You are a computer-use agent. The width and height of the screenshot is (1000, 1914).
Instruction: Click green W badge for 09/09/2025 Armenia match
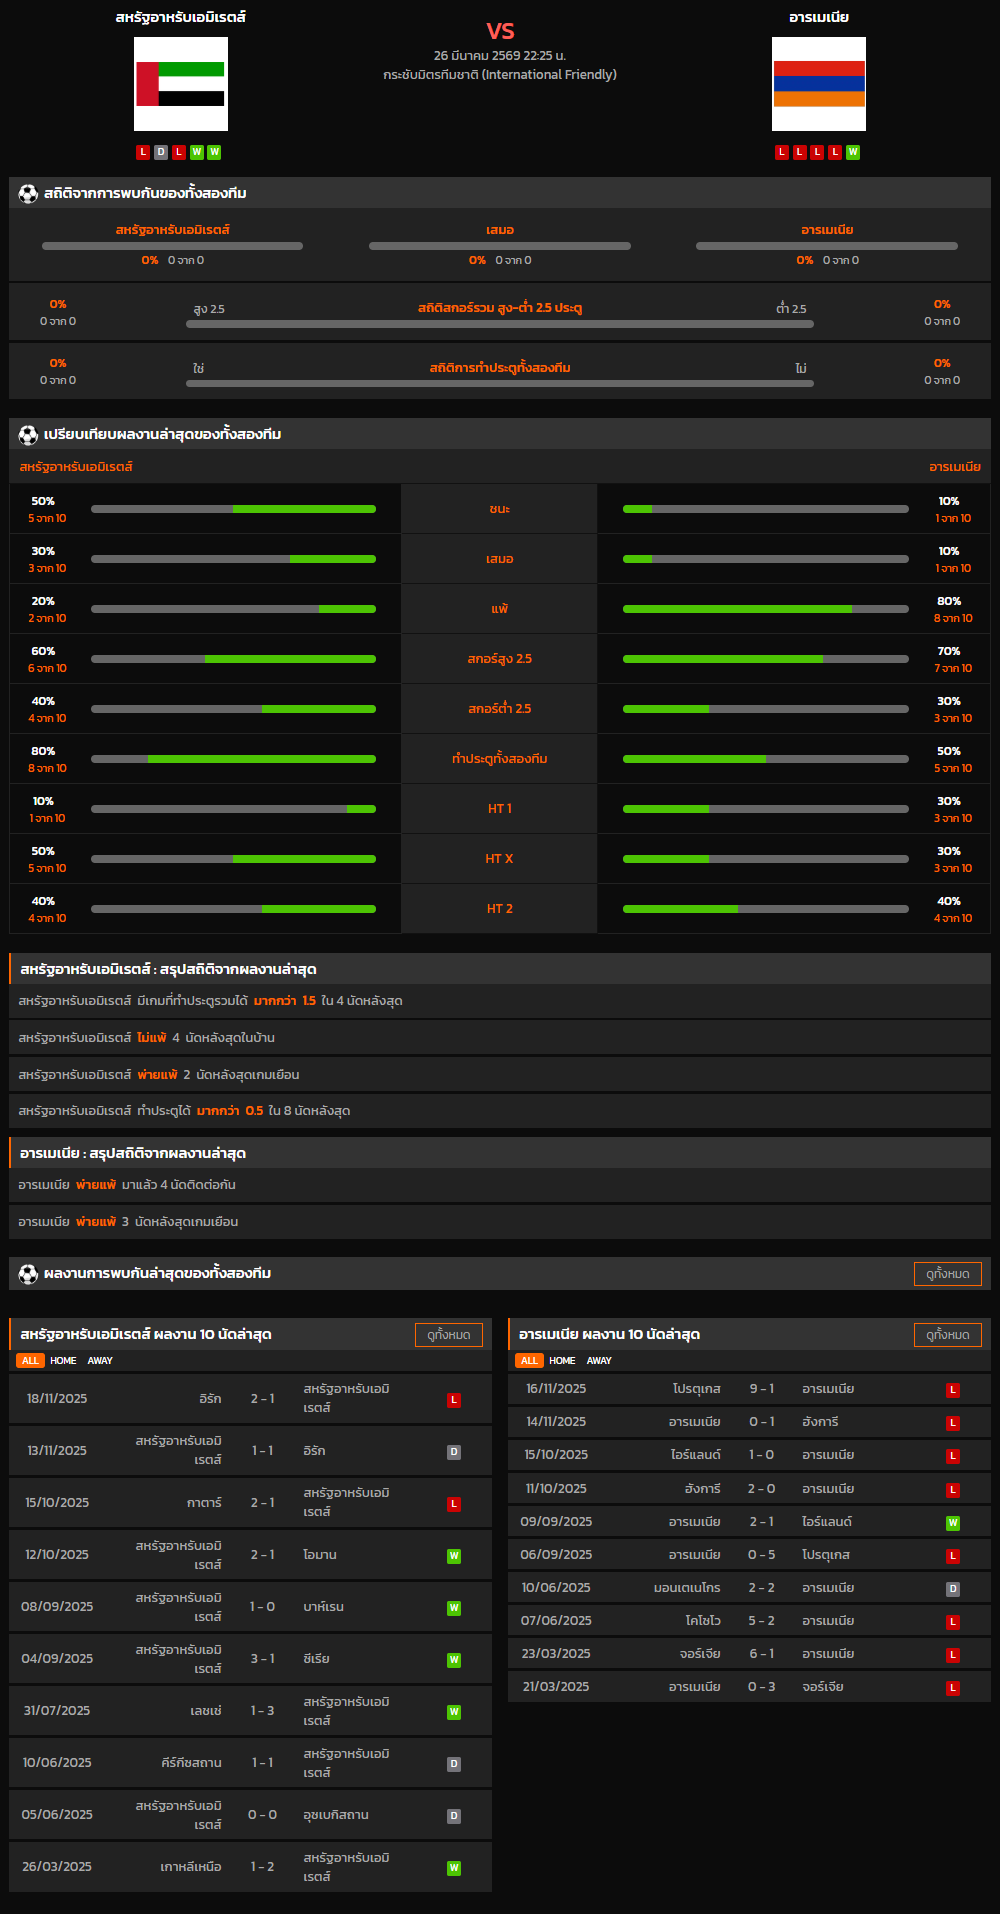pos(953,1523)
